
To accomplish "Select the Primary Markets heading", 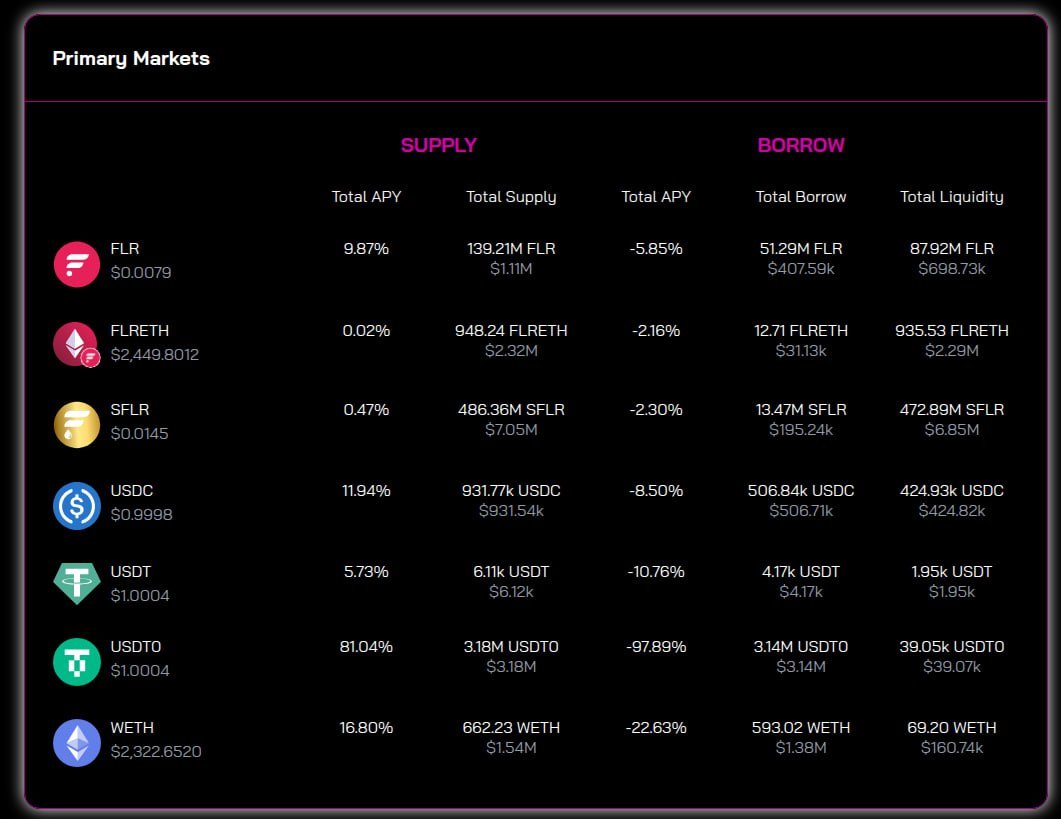I will click(131, 59).
